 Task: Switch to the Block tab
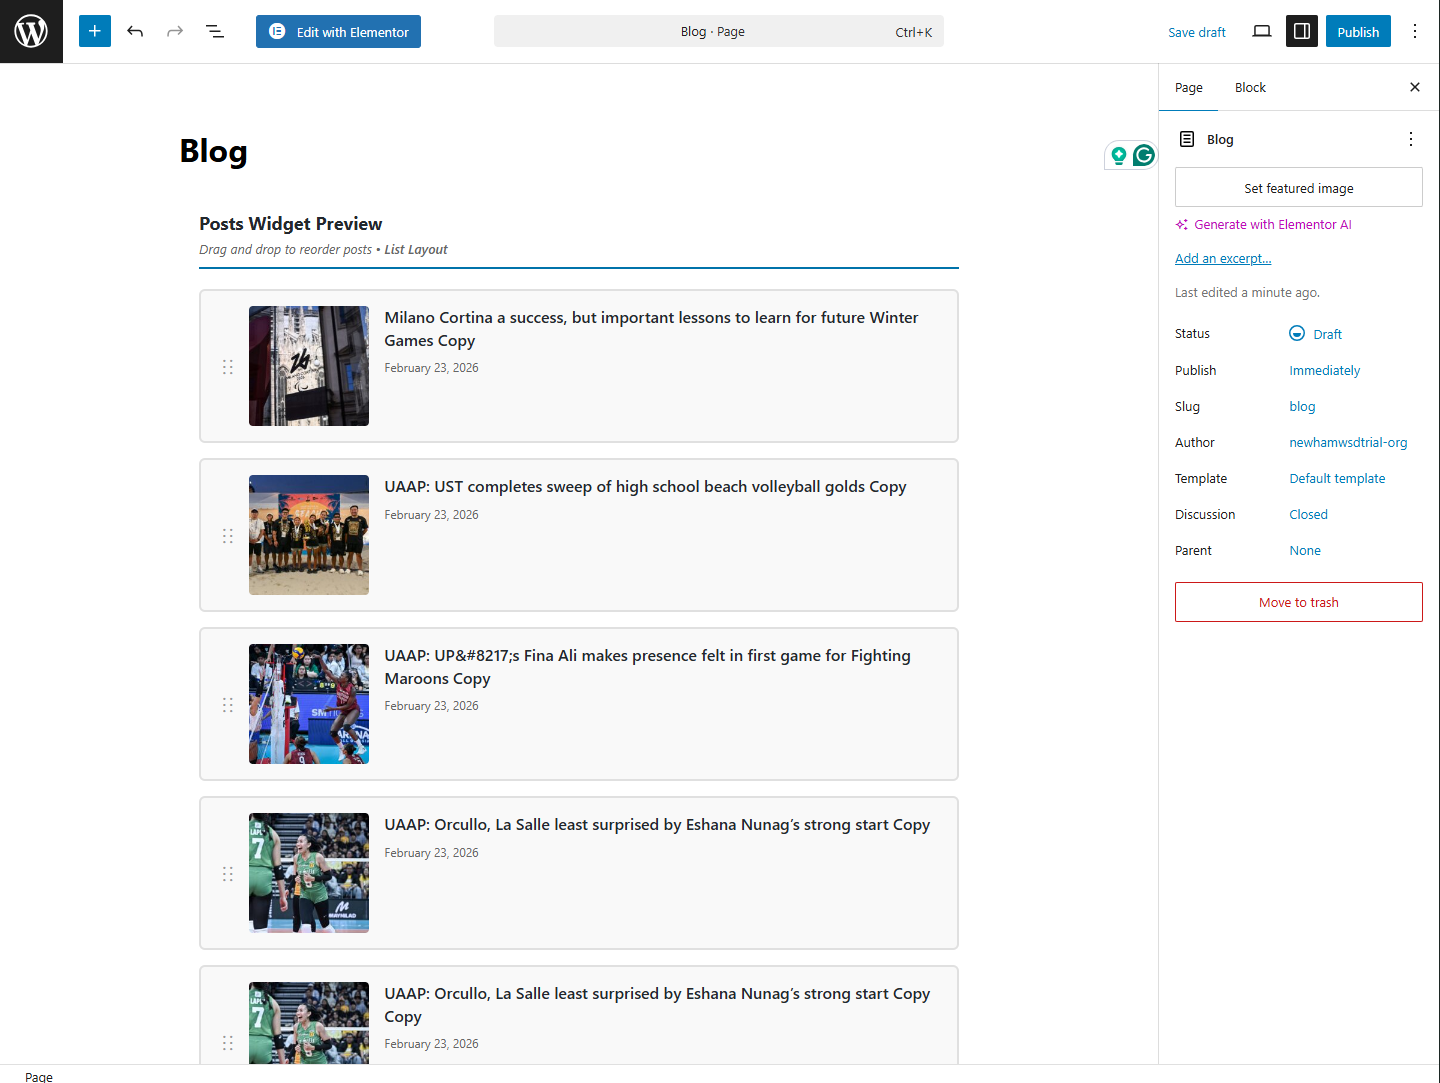(x=1250, y=87)
